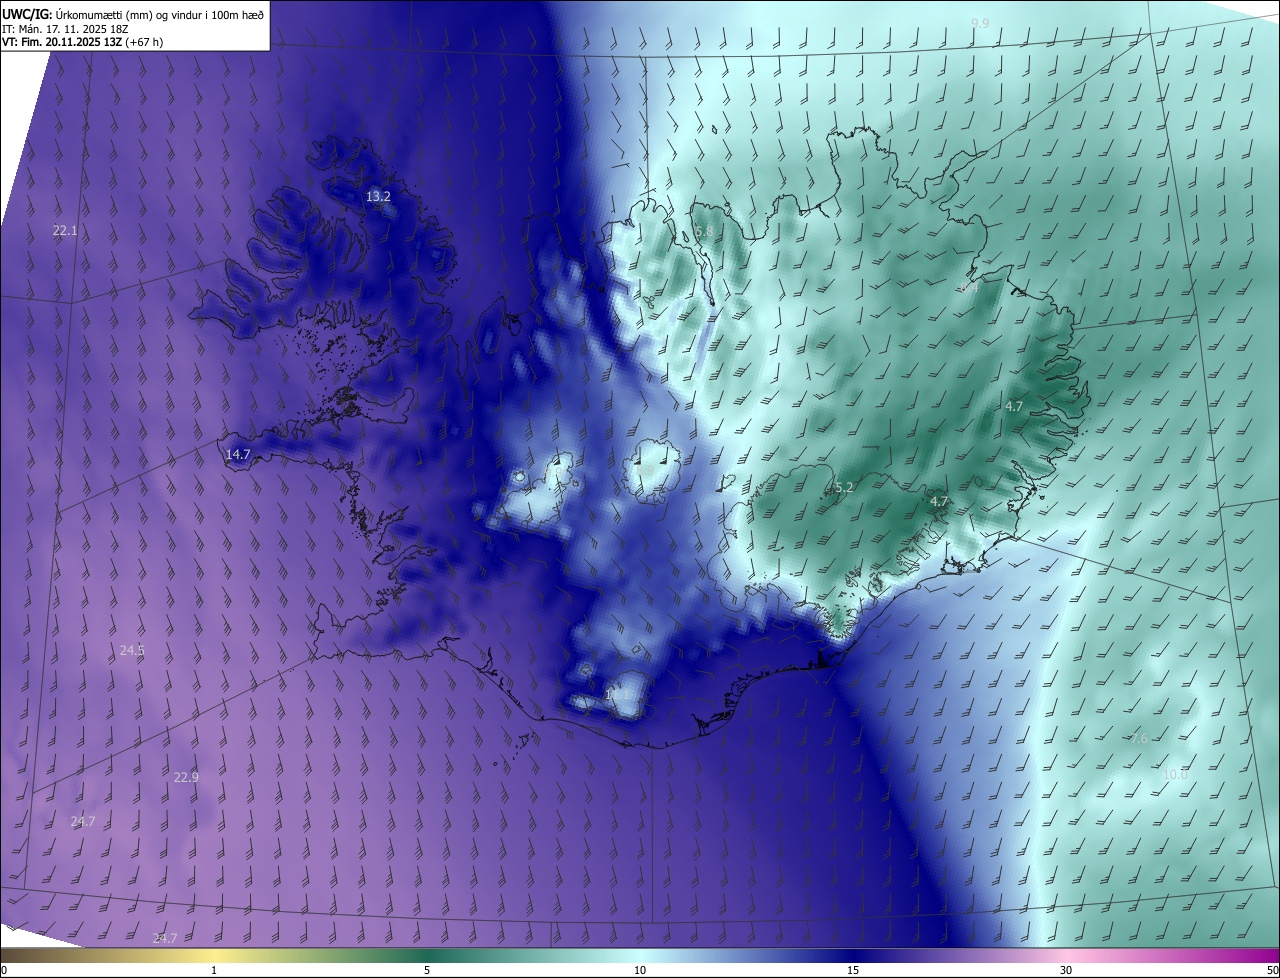Click the precipitation colour scale bar
Image resolution: width=1280 pixels, height=978 pixels.
point(640,955)
